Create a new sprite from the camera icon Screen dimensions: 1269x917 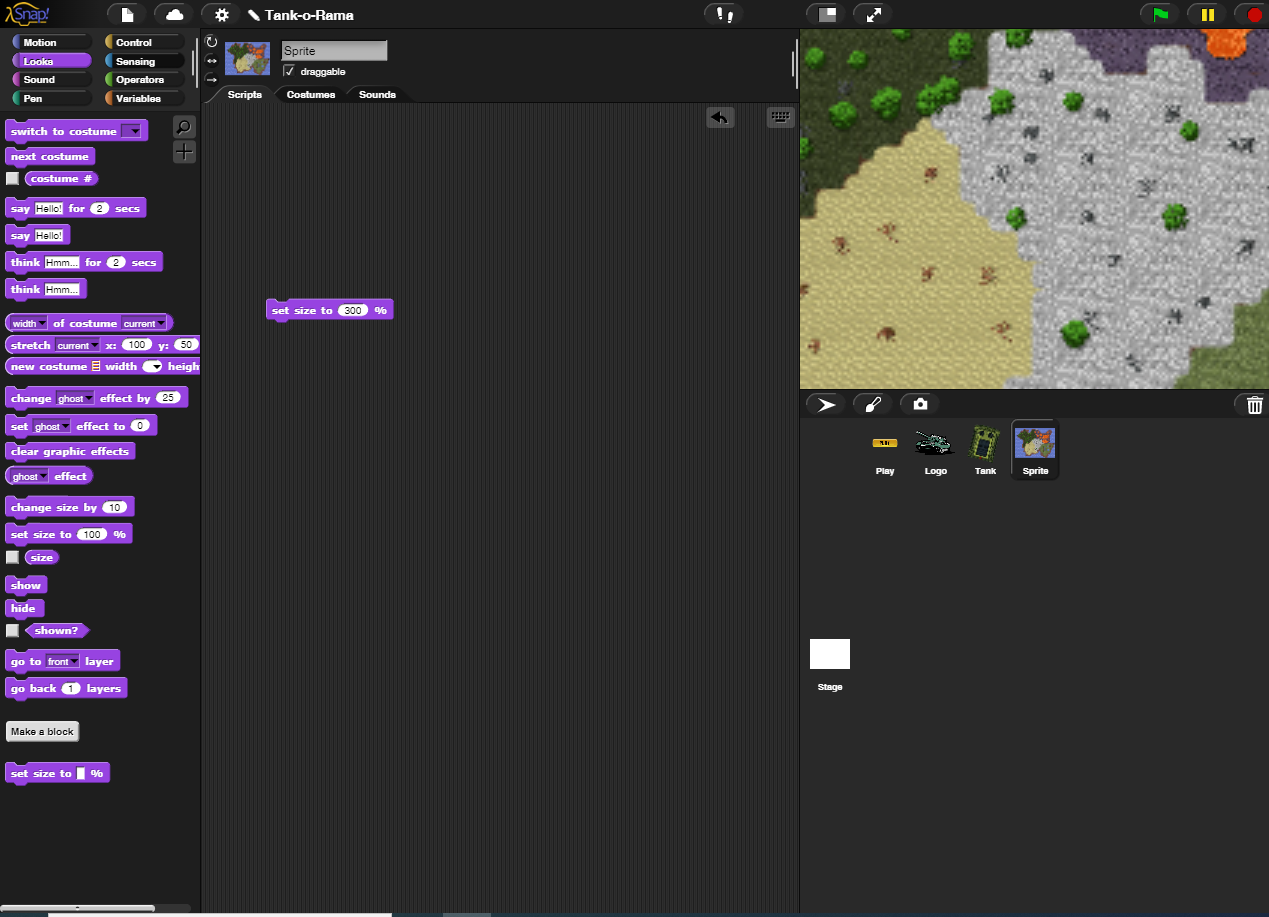pyautogui.click(x=918, y=404)
